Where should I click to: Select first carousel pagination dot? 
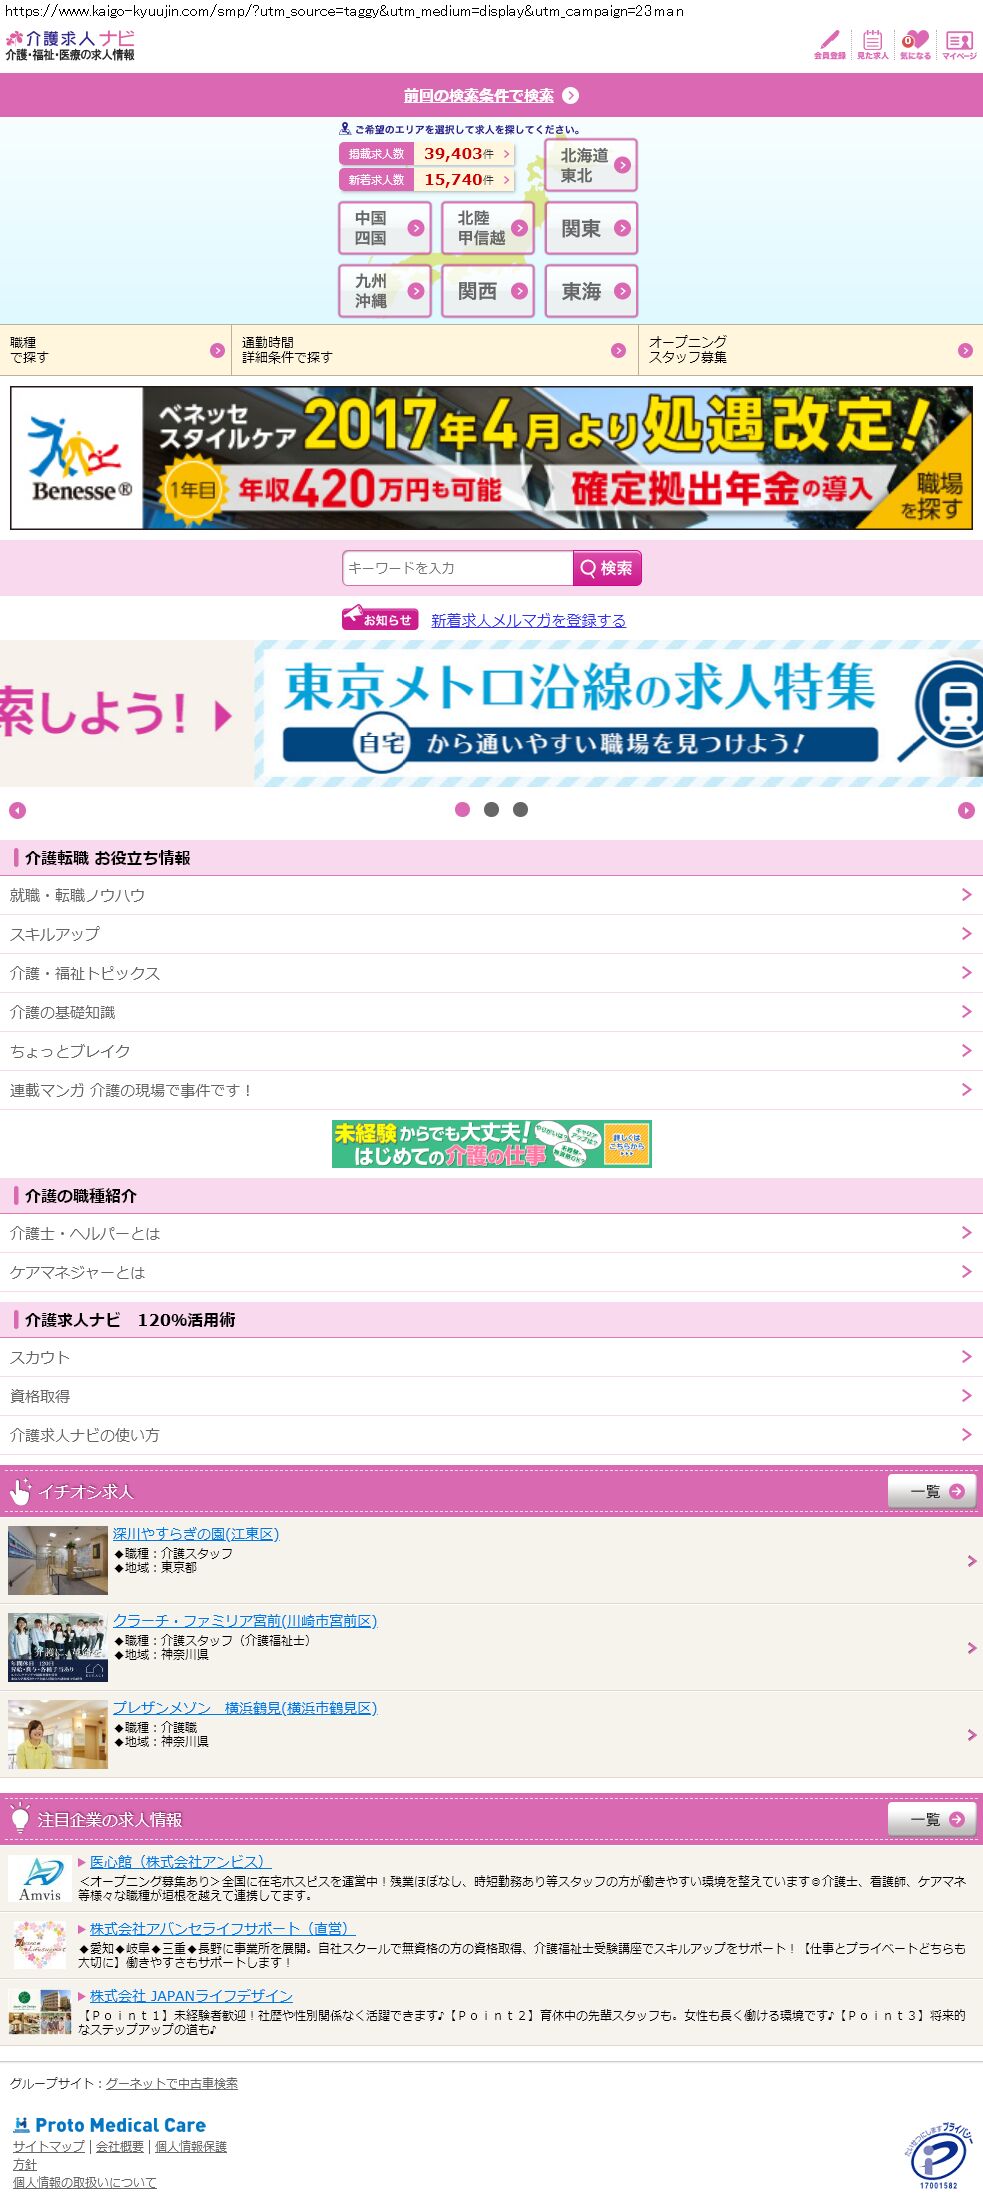tap(462, 810)
